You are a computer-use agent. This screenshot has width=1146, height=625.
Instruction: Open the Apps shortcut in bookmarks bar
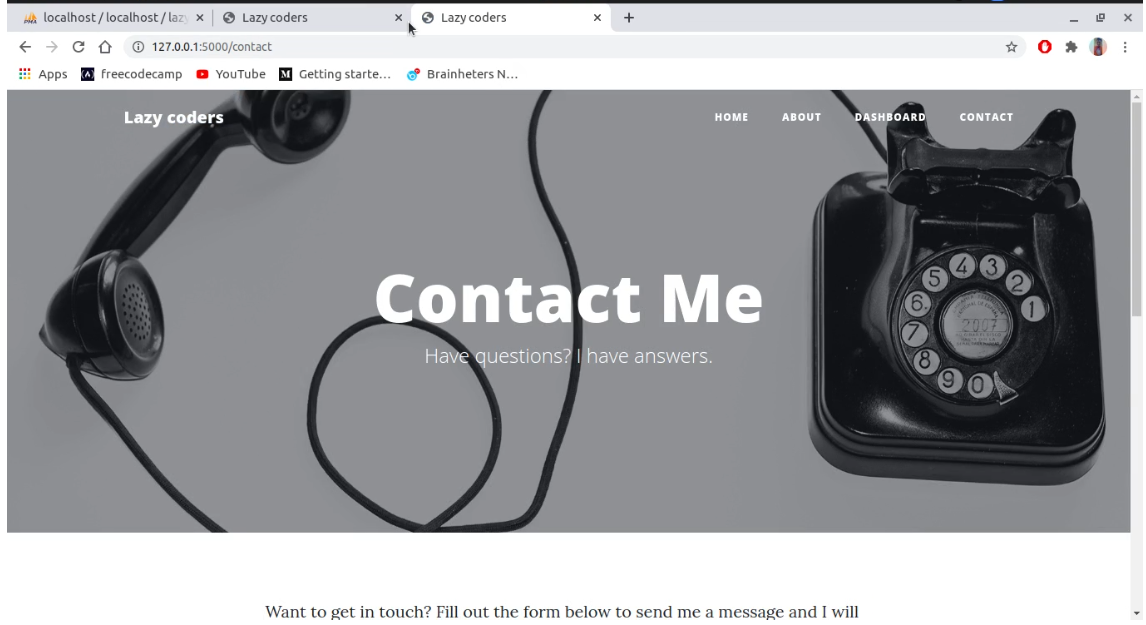click(x=43, y=74)
